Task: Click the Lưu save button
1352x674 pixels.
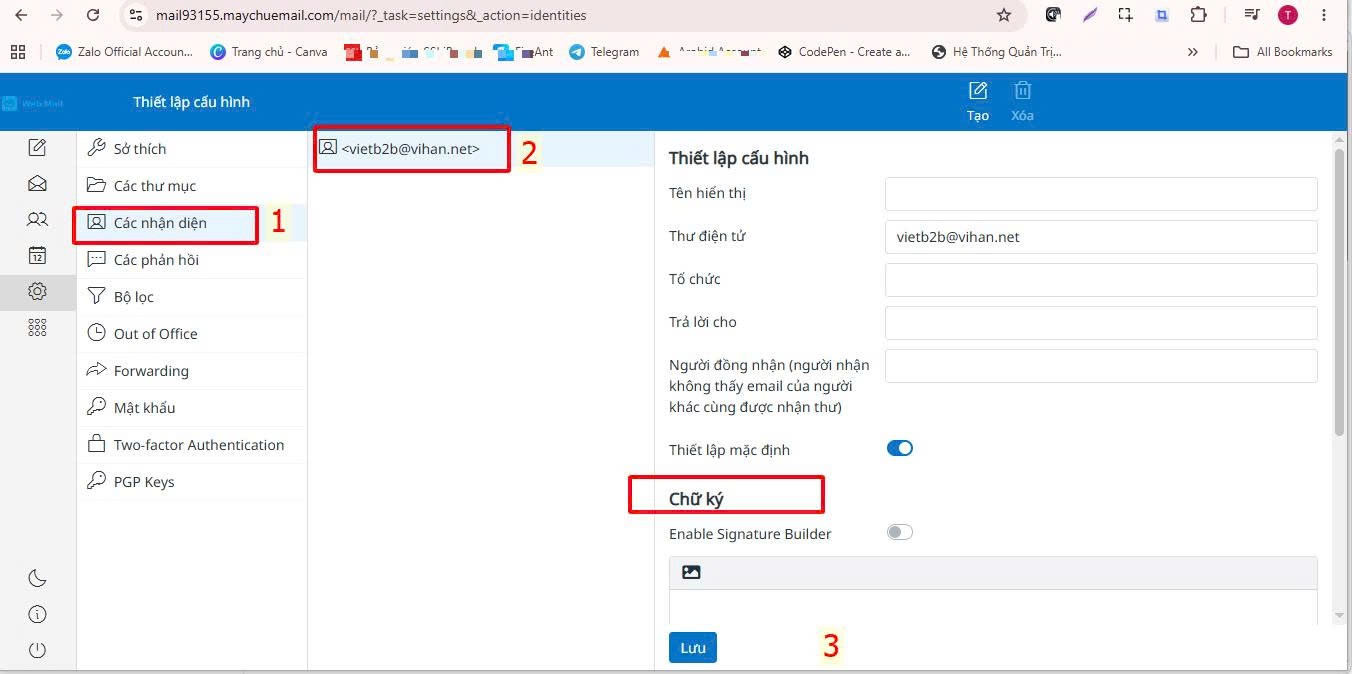Action: [693, 648]
